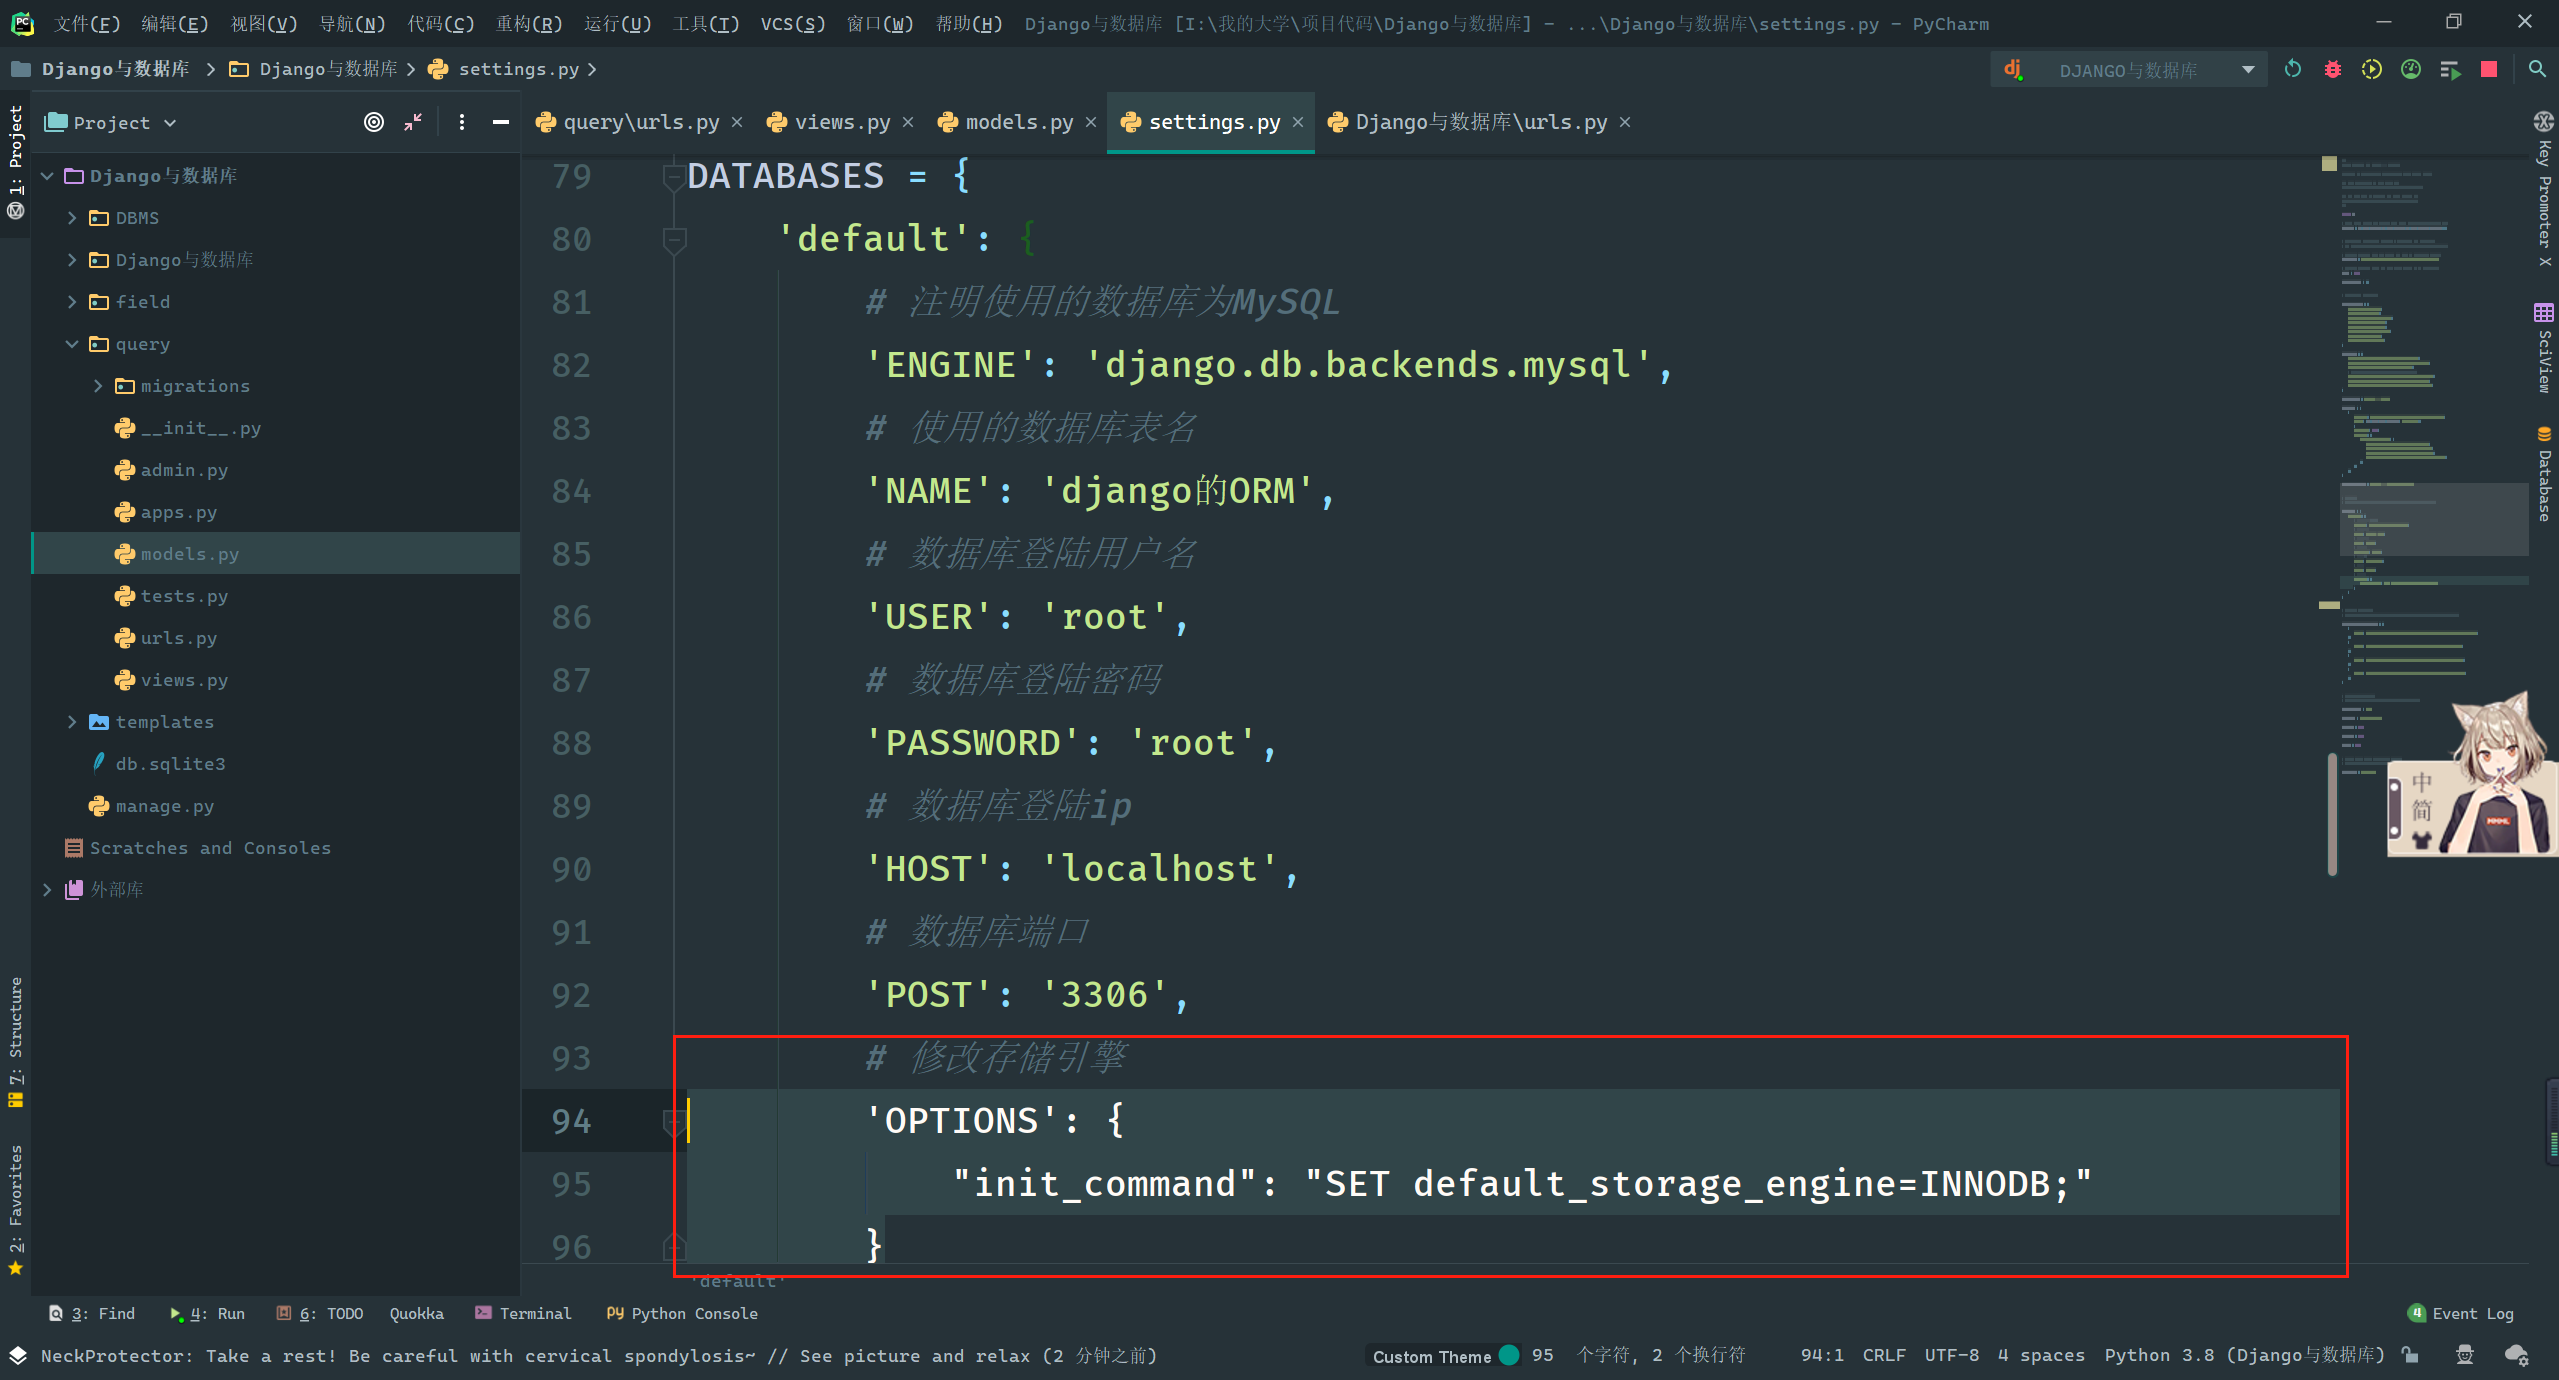Viewport: 2559px width, 1380px height.
Task: Open the VCS menu
Action: click(792, 23)
